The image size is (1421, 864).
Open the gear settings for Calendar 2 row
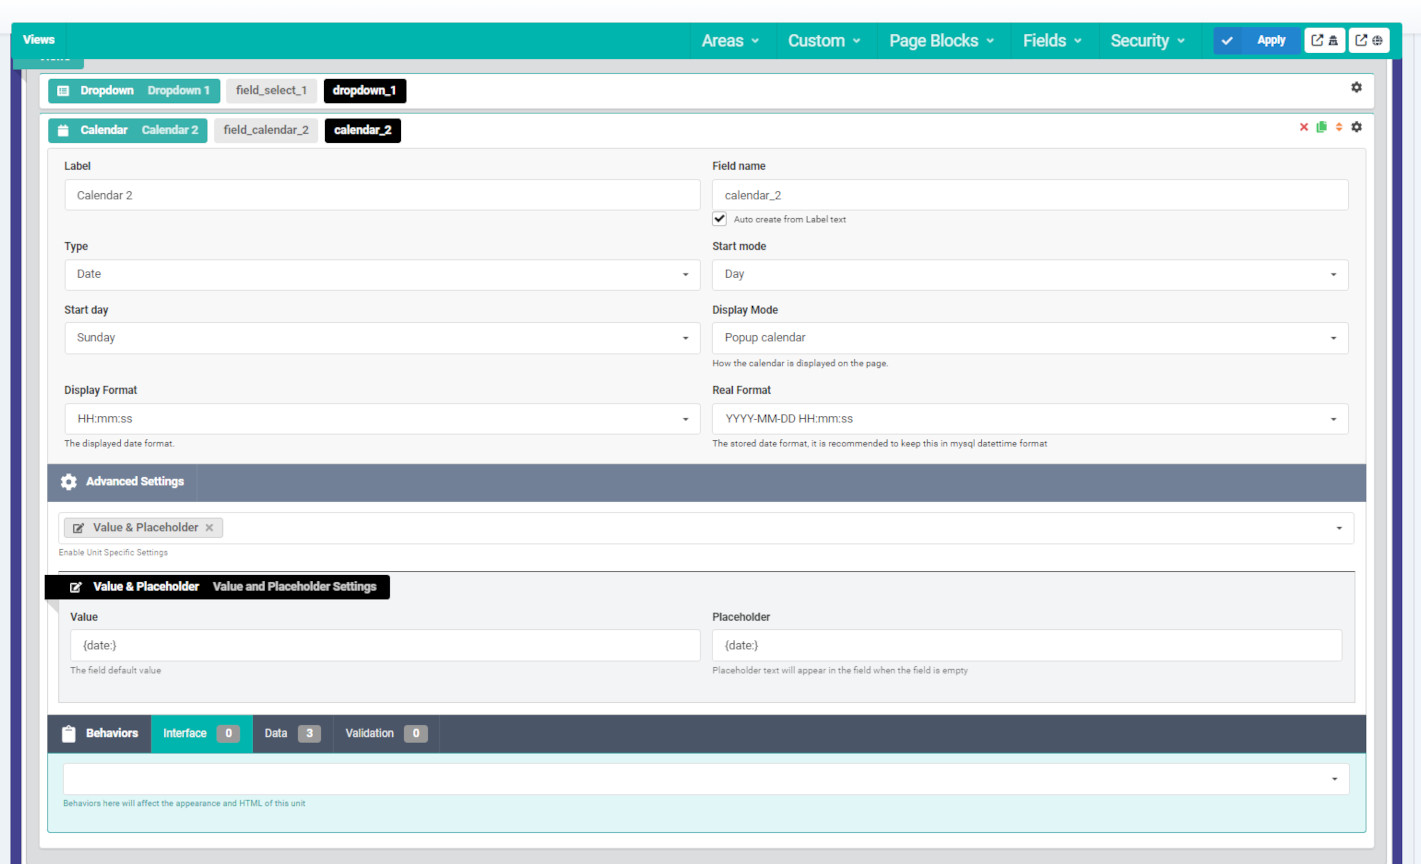click(1356, 127)
